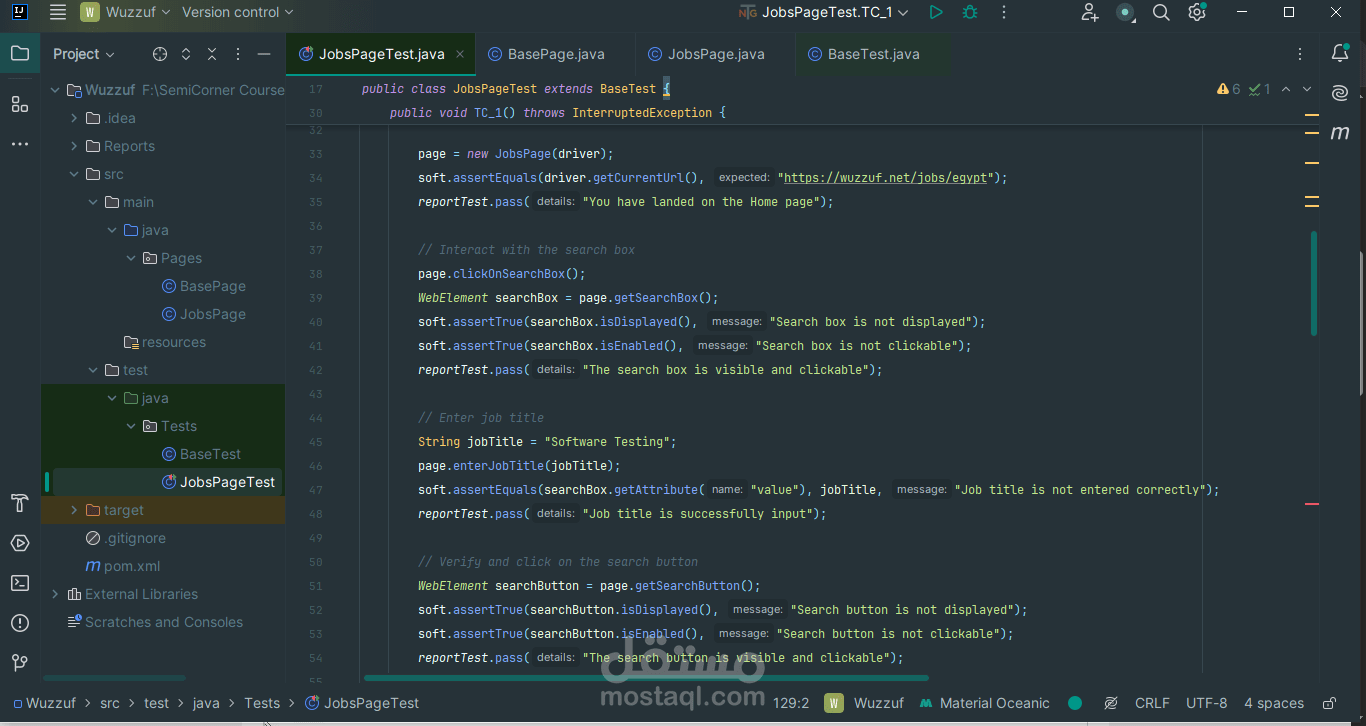Open the Build hammer tool window
This screenshot has width=1366, height=726.
click(20, 503)
